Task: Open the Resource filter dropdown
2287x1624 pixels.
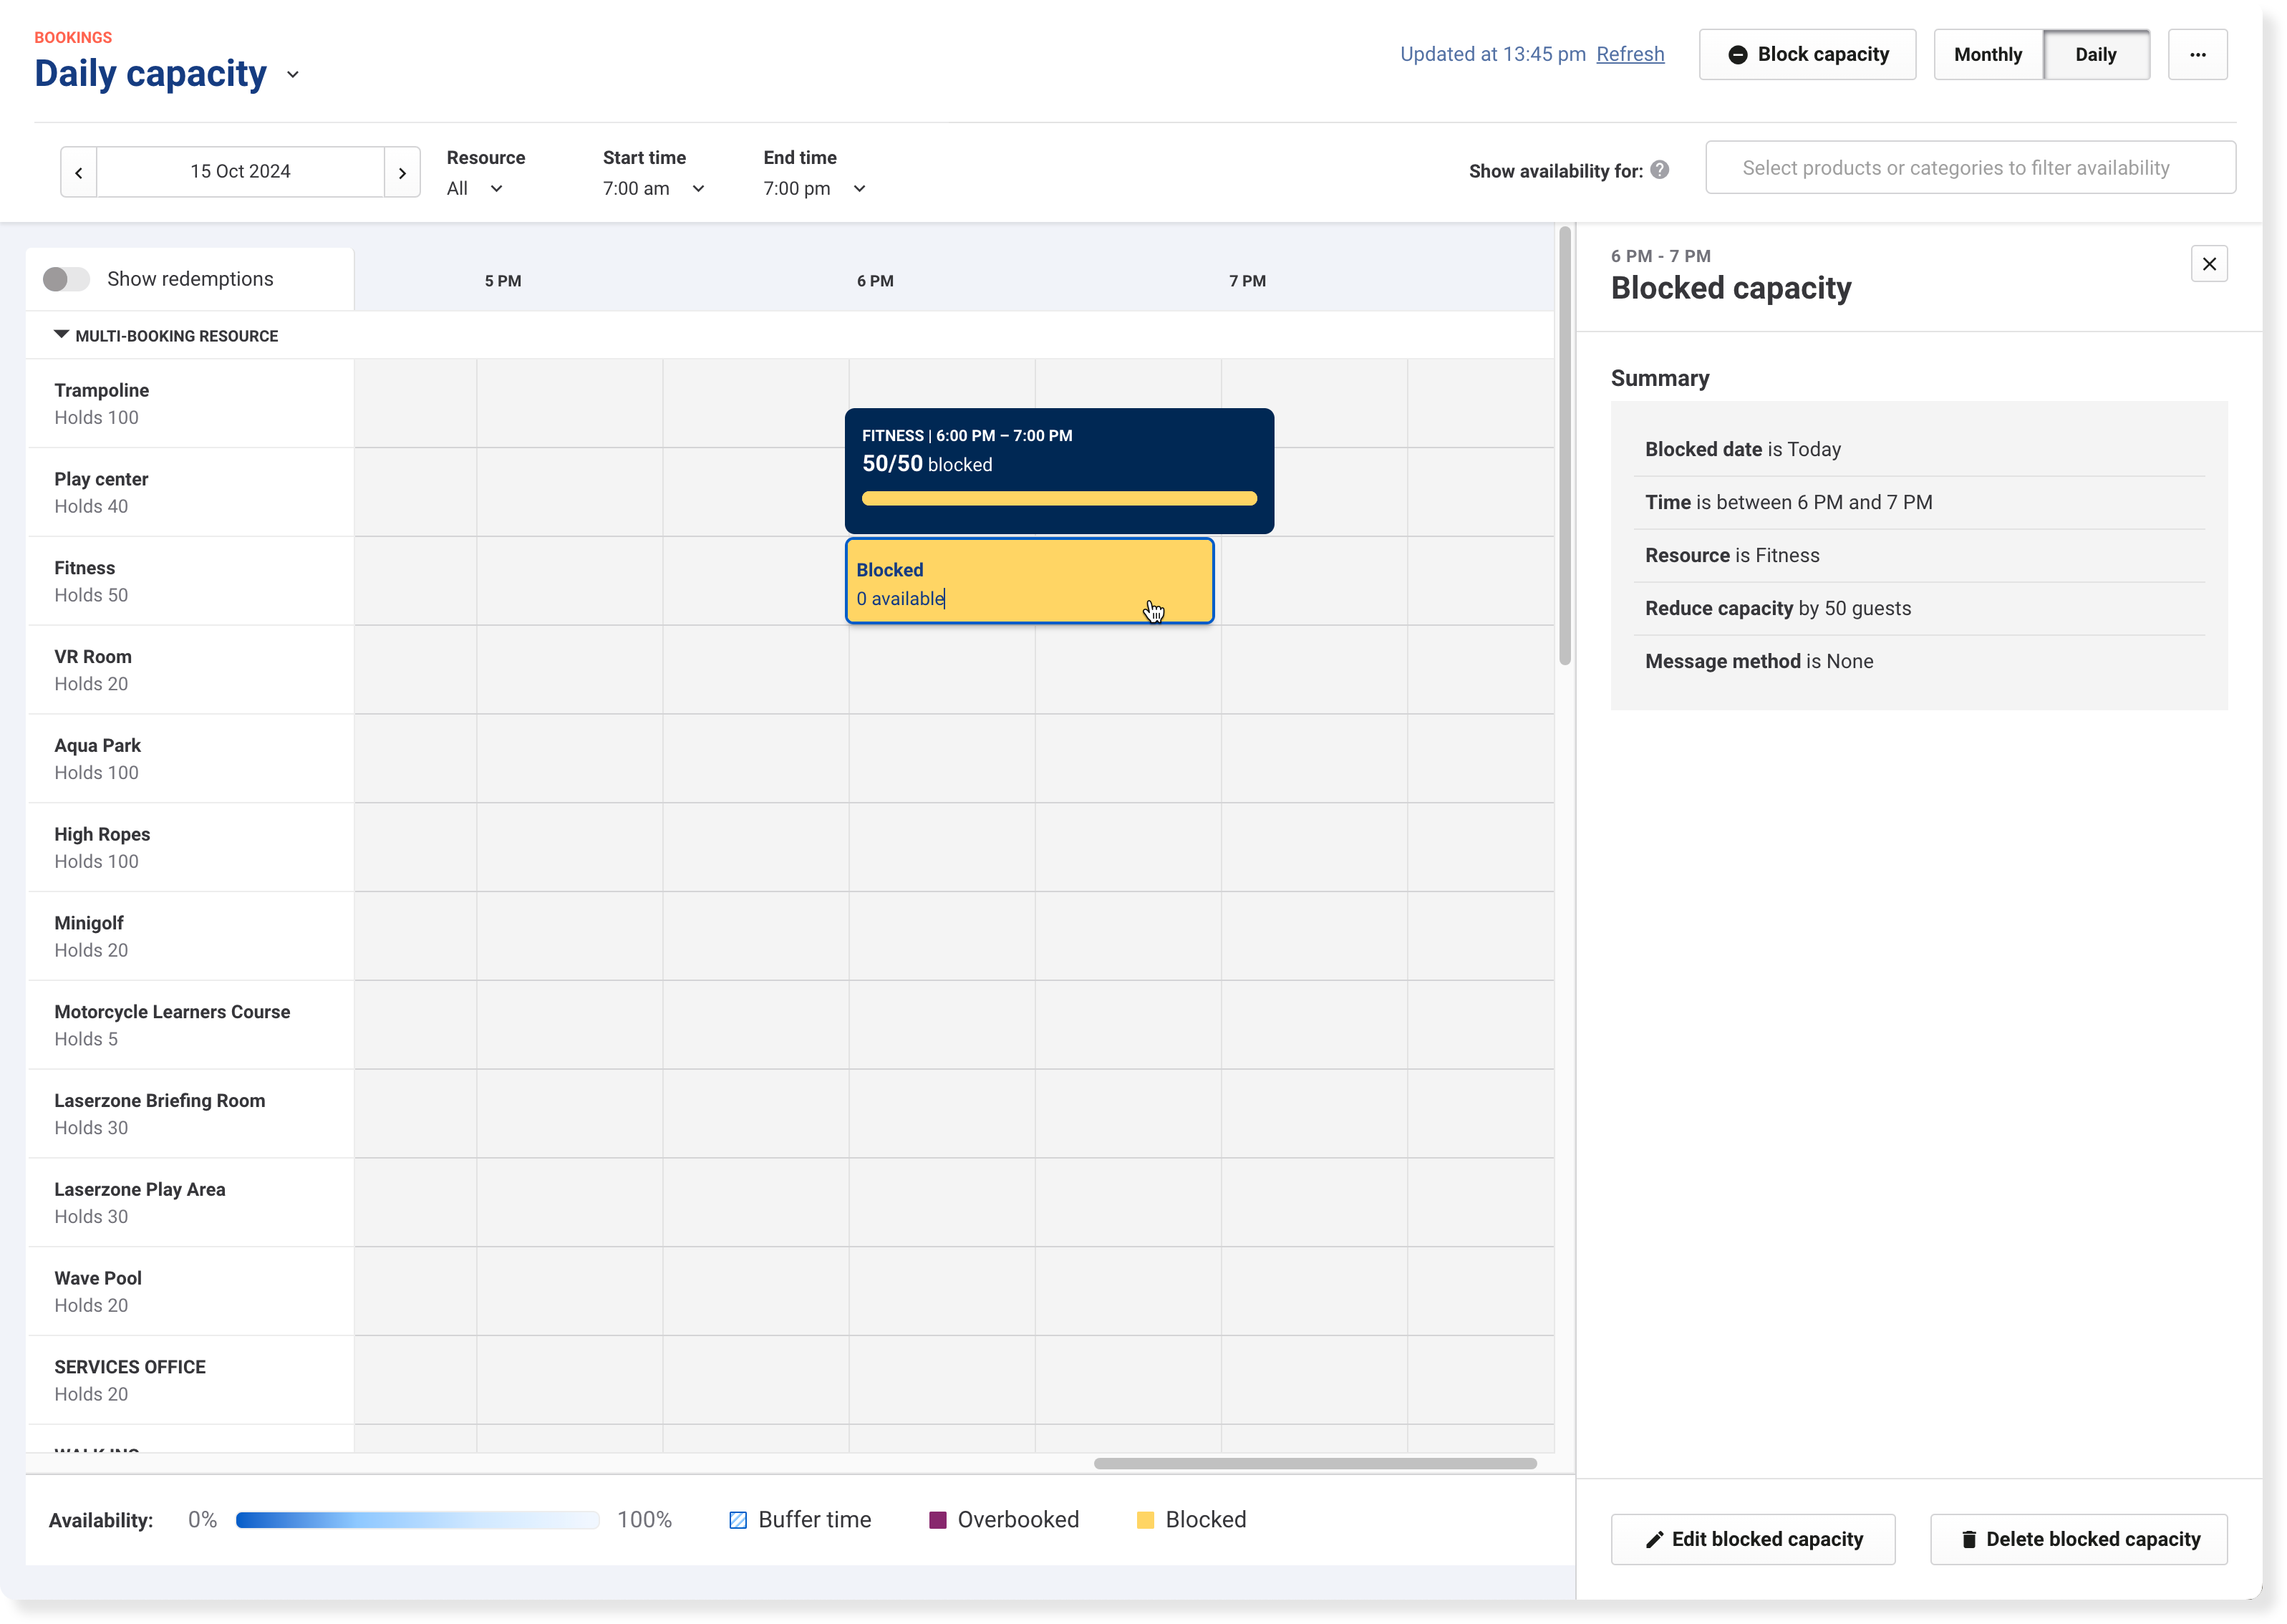Action: (x=475, y=188)
